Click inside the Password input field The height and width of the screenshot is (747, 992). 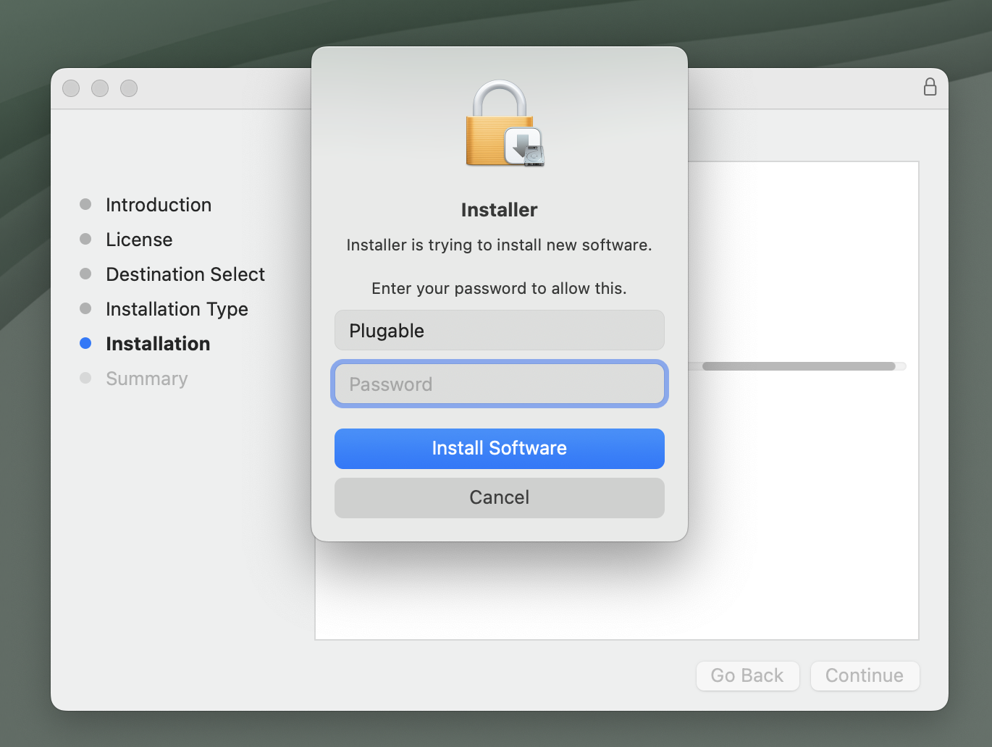(x=499, y=384)
